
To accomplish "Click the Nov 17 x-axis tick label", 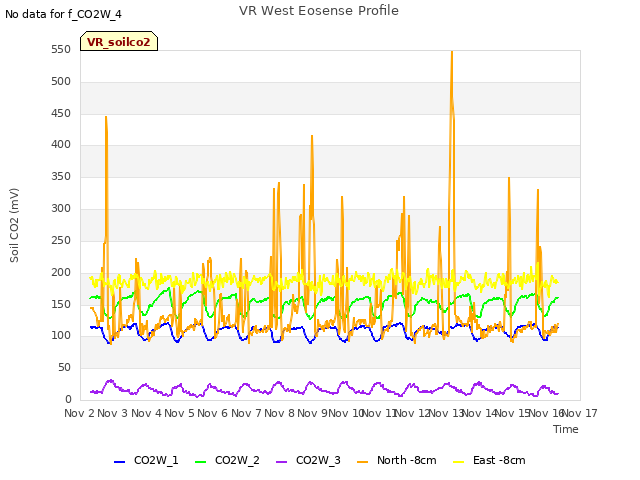I will (580, 413).
